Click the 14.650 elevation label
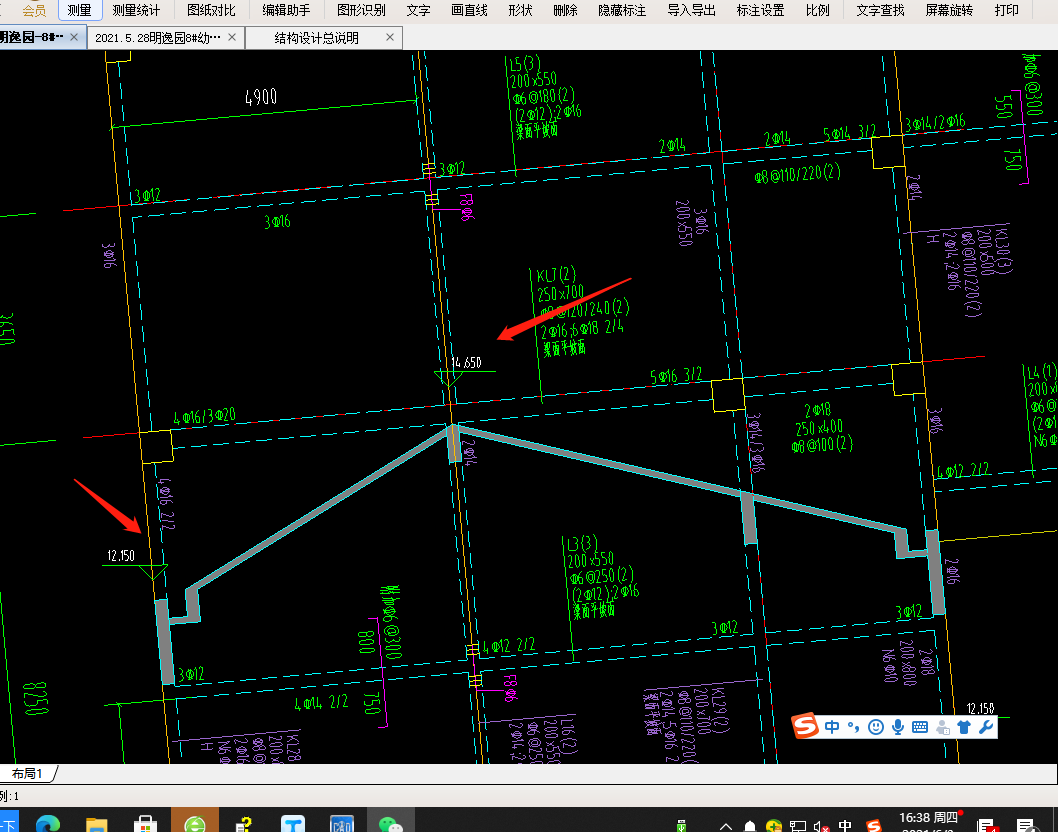Screen dimensions: 1058x832 coord(466,362)
